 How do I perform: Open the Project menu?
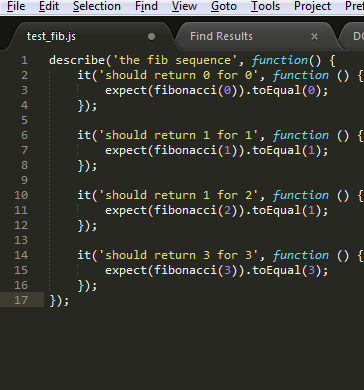click(x=312, y=6)
